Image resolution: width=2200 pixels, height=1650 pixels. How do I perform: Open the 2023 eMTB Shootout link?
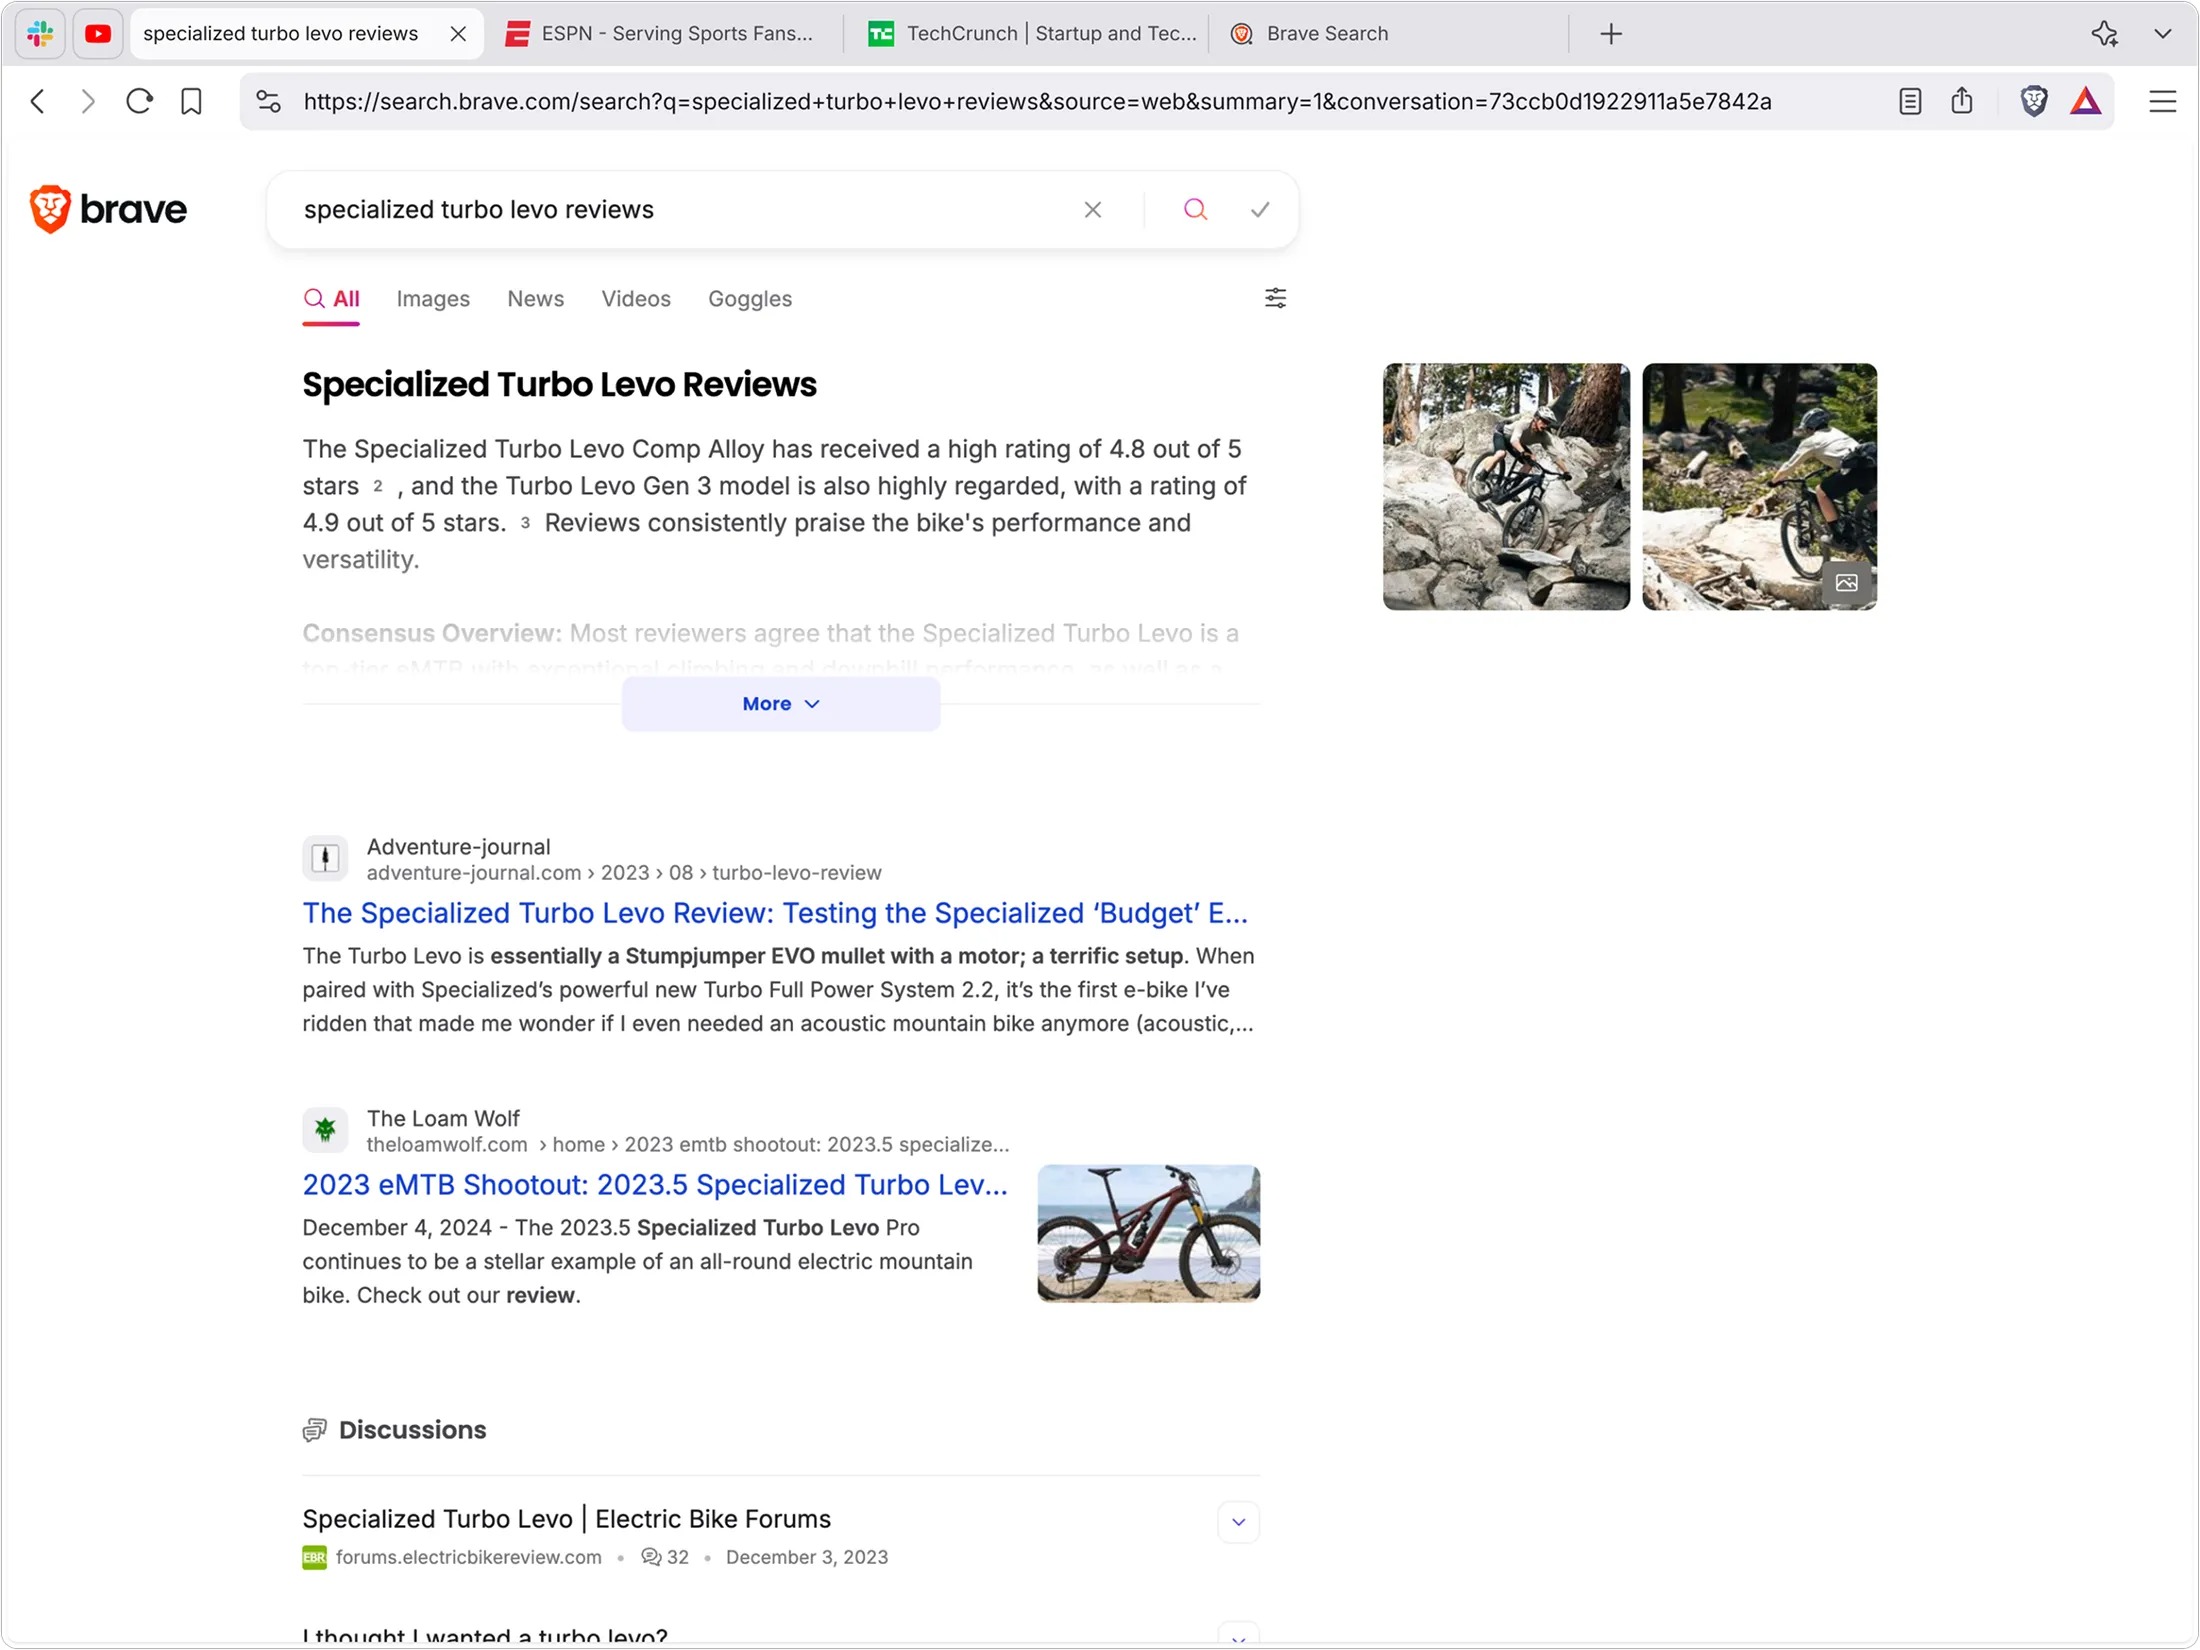pos(654,1184)
